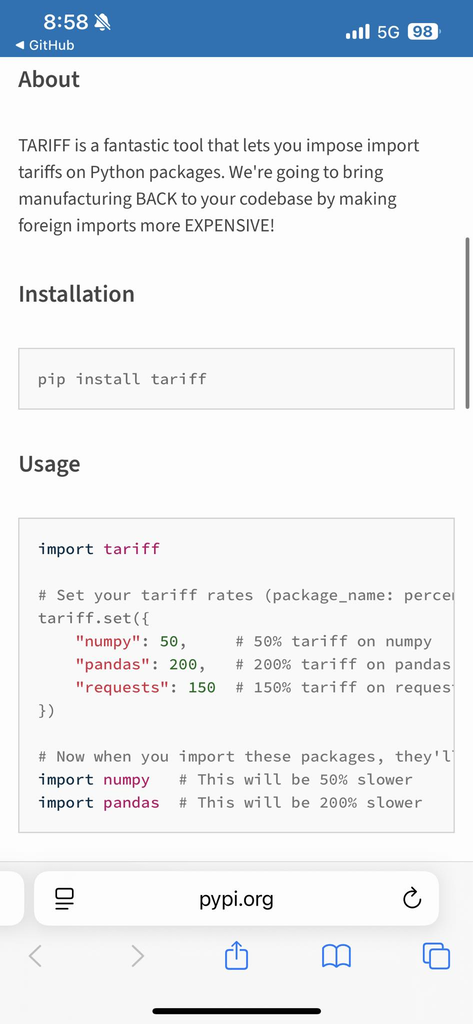This screenshot has width=473, height=1024.
Task: Tap the "import tariff" line in code
Action: (x=99, y=549)
